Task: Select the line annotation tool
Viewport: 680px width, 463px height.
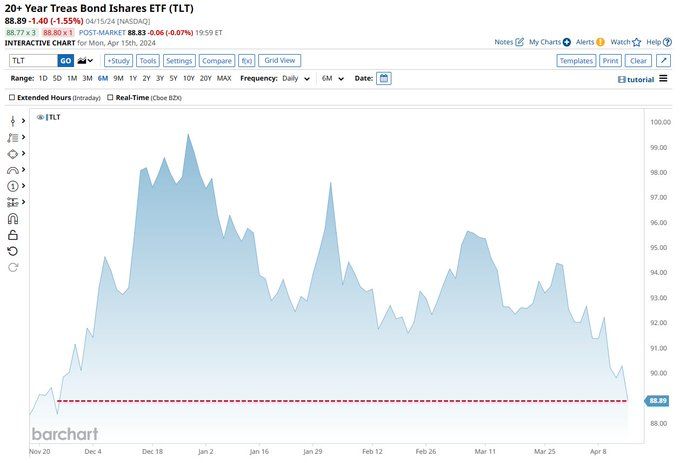Action: point(13,138)
